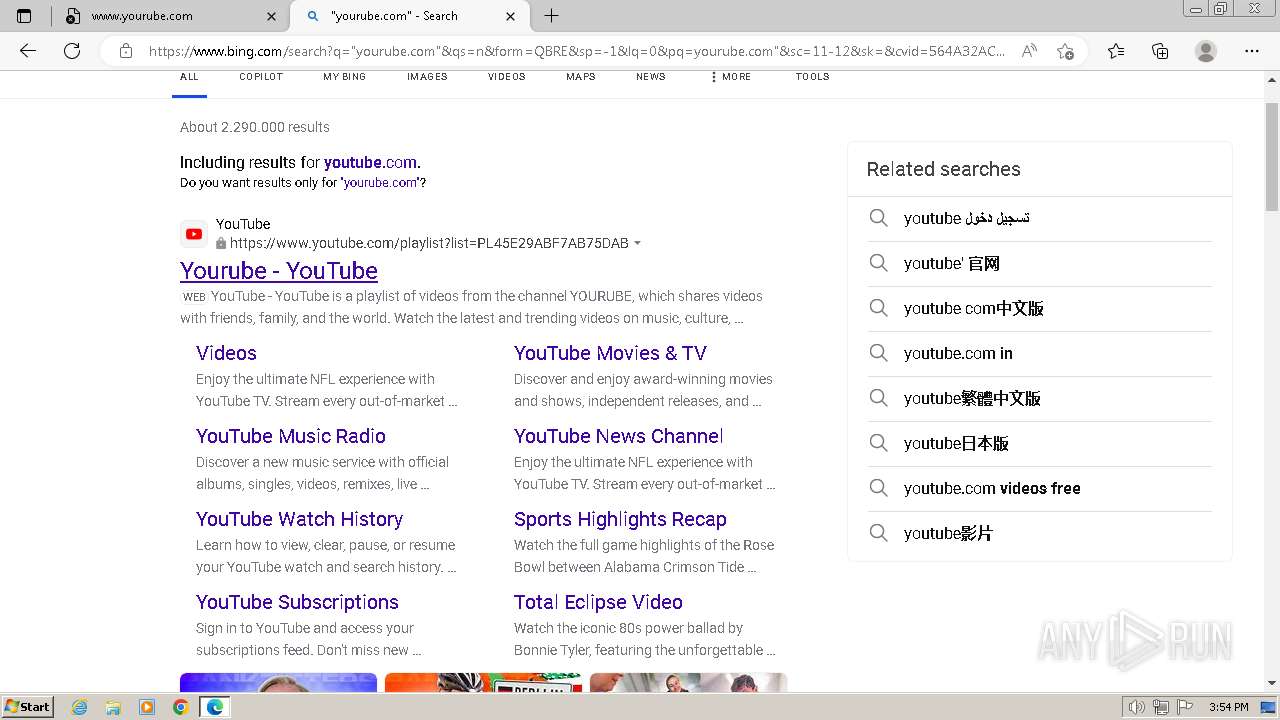
Task: Open the network tray icon
Action: (x=1161, y=707)
